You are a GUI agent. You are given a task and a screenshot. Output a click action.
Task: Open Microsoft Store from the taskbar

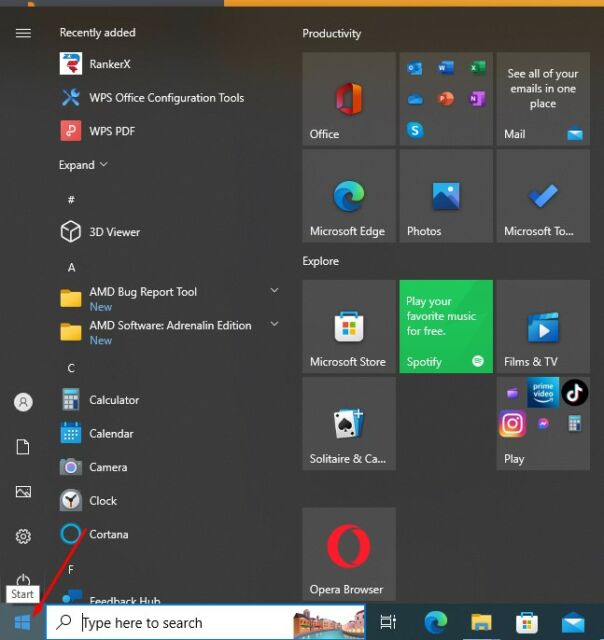pos(527,622)
